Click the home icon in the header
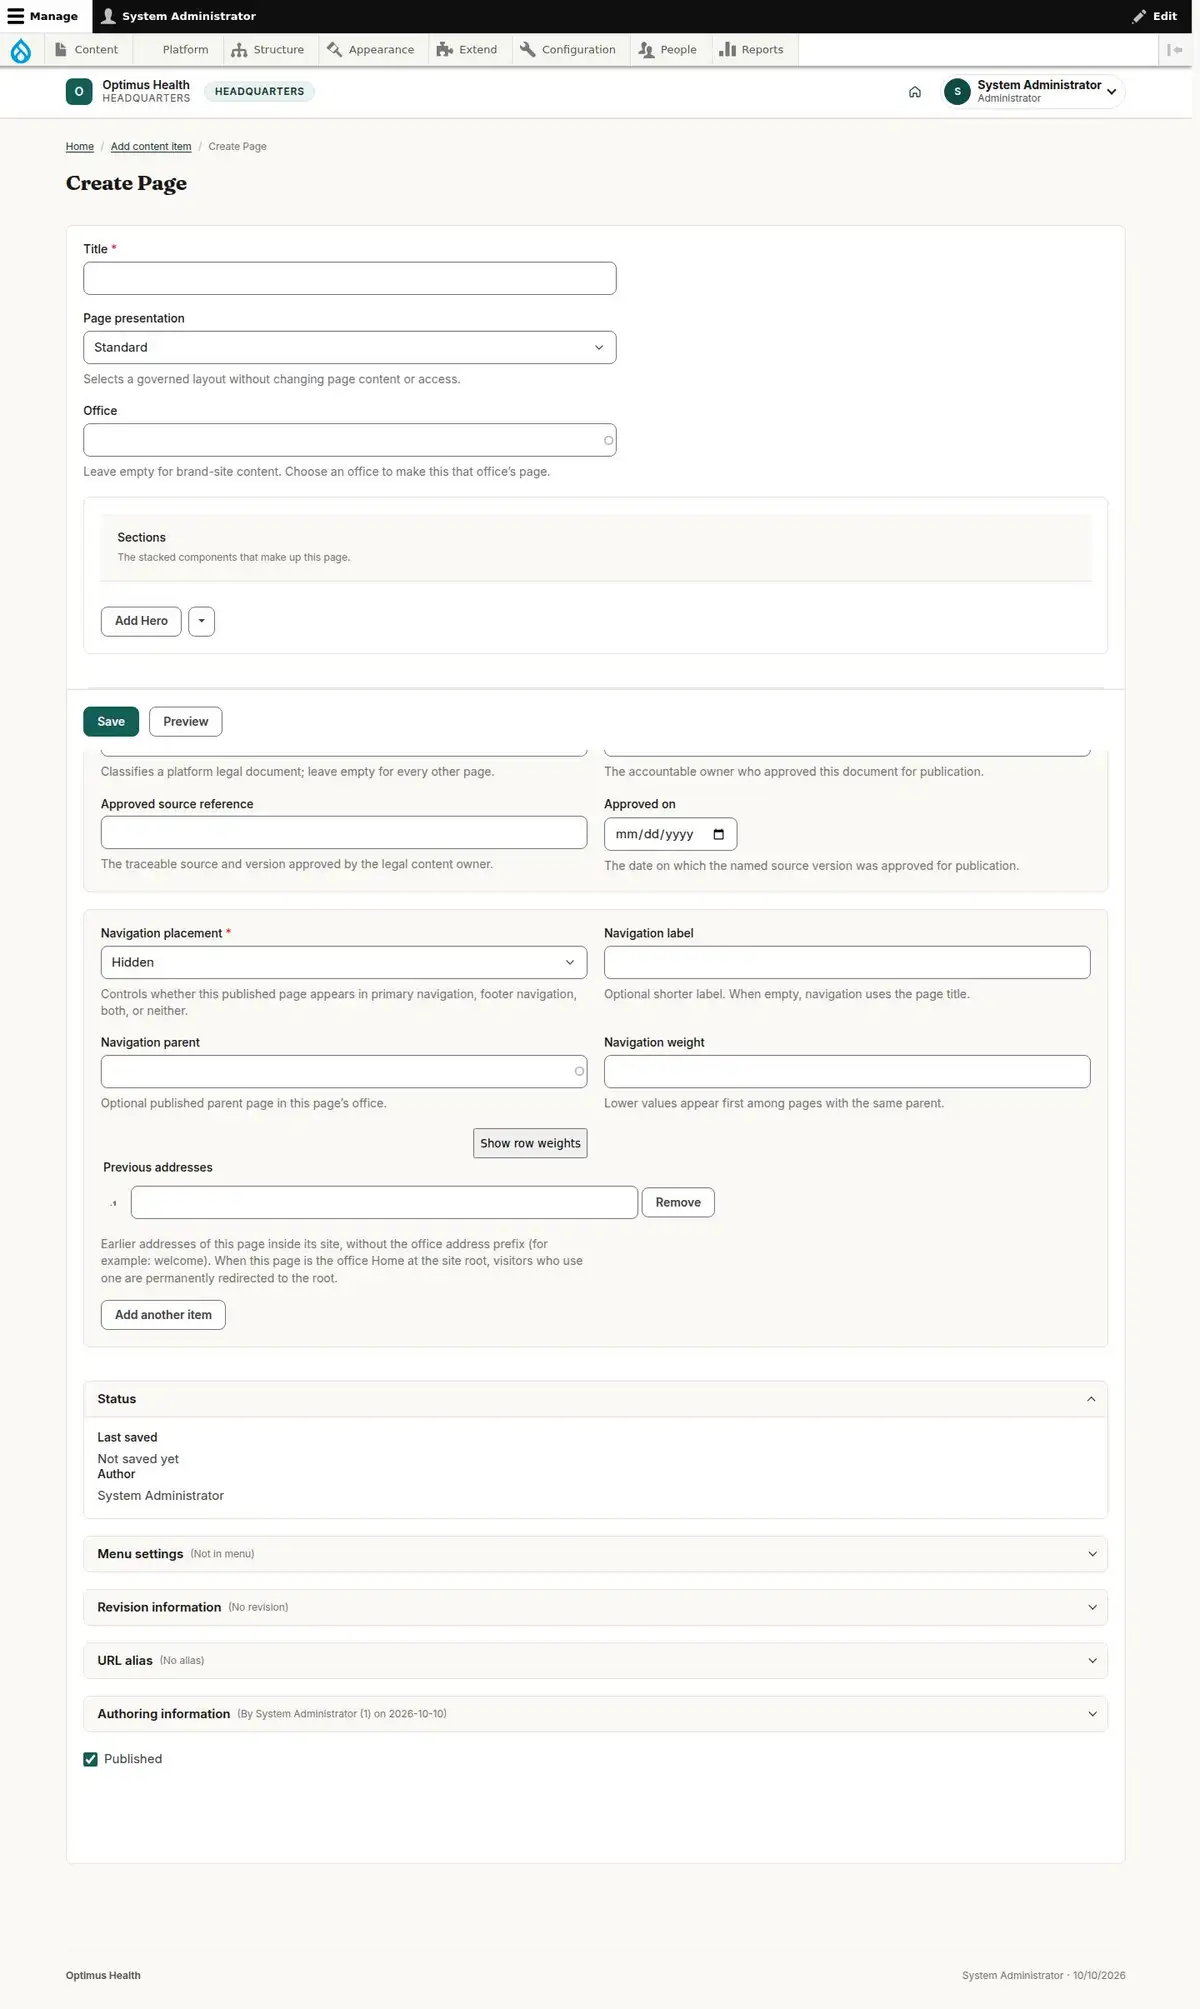The height and width of the screenshot is (2009, 1200). [x=915, y=92]
